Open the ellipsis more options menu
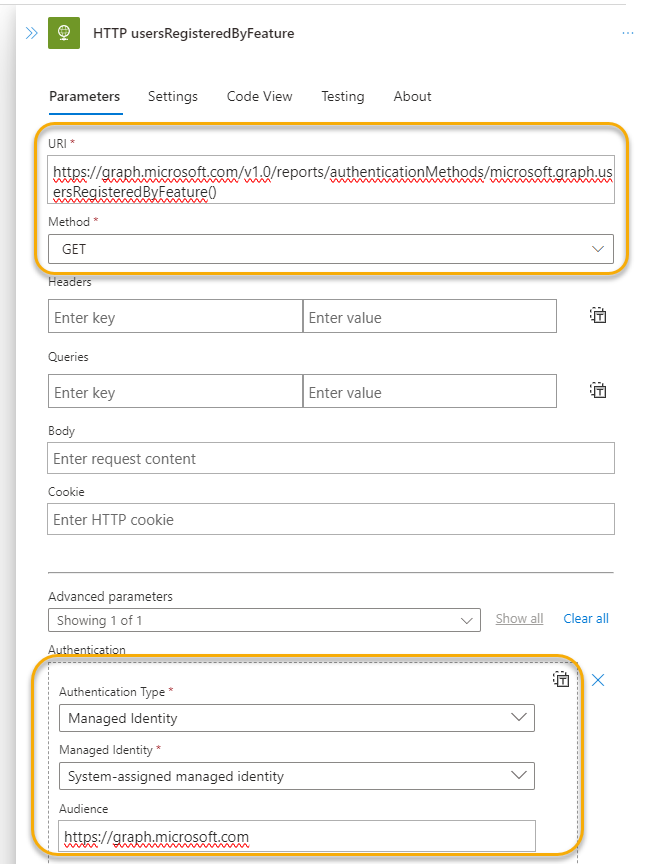This screenshot has height=864, width=646. coord(627,33)
